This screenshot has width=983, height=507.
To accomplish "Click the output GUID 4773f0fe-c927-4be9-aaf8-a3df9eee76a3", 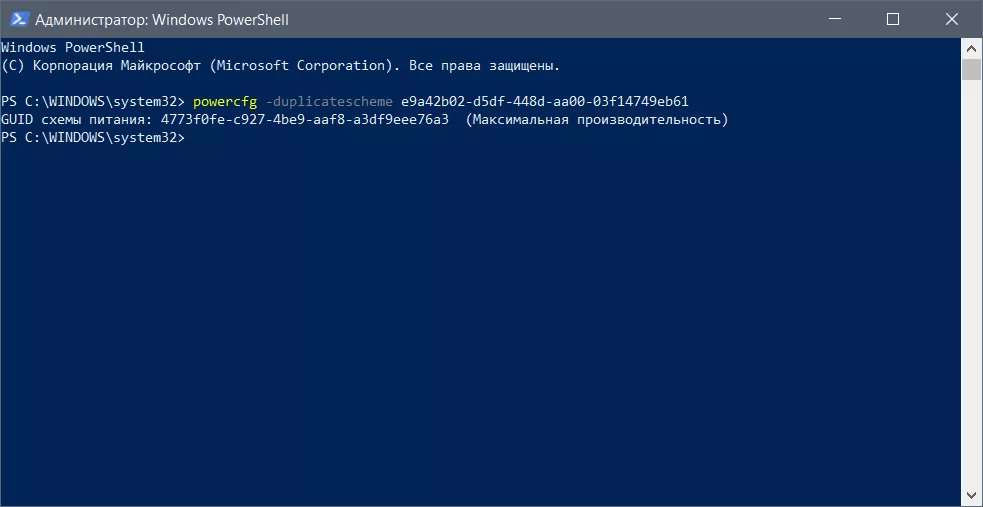I will pos(304,120).
